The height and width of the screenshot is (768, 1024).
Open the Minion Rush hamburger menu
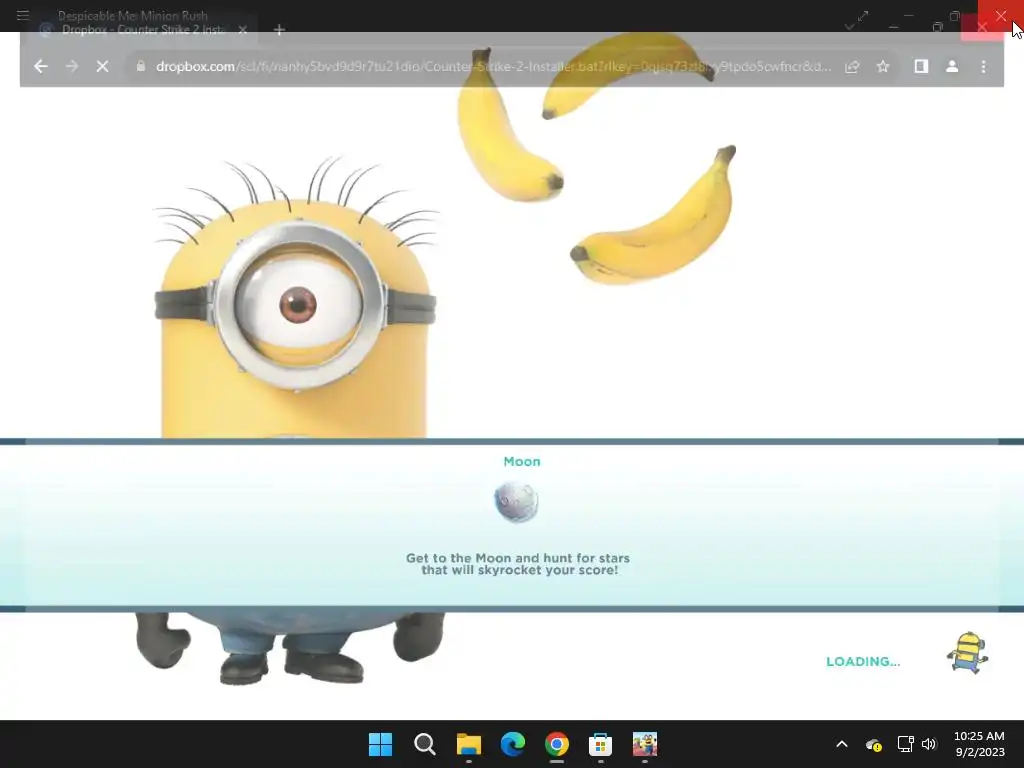click(23, 15)
